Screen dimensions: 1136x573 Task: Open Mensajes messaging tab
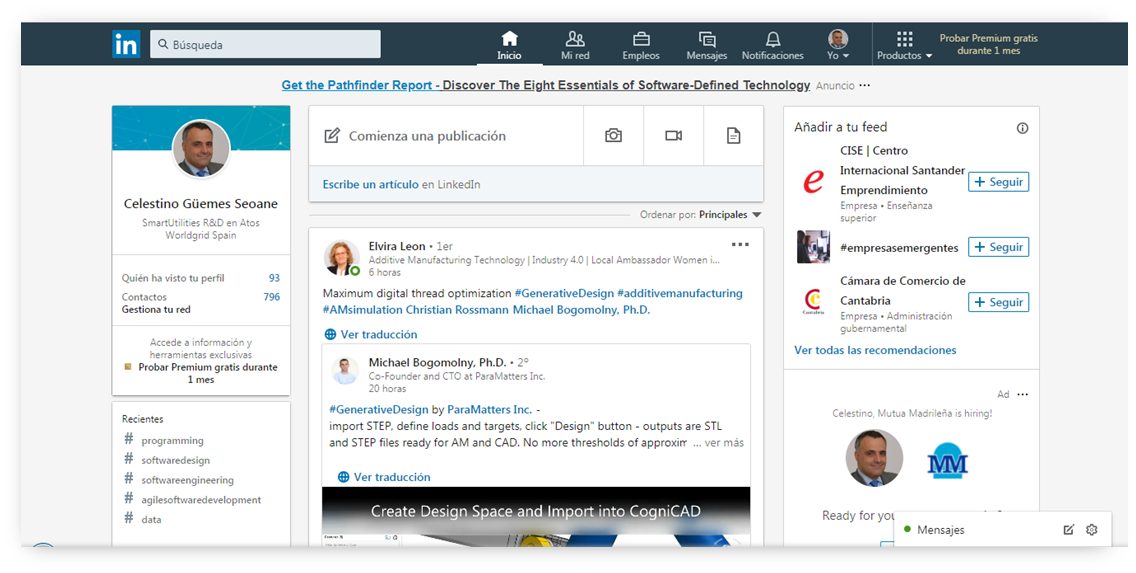click(706, 45)
